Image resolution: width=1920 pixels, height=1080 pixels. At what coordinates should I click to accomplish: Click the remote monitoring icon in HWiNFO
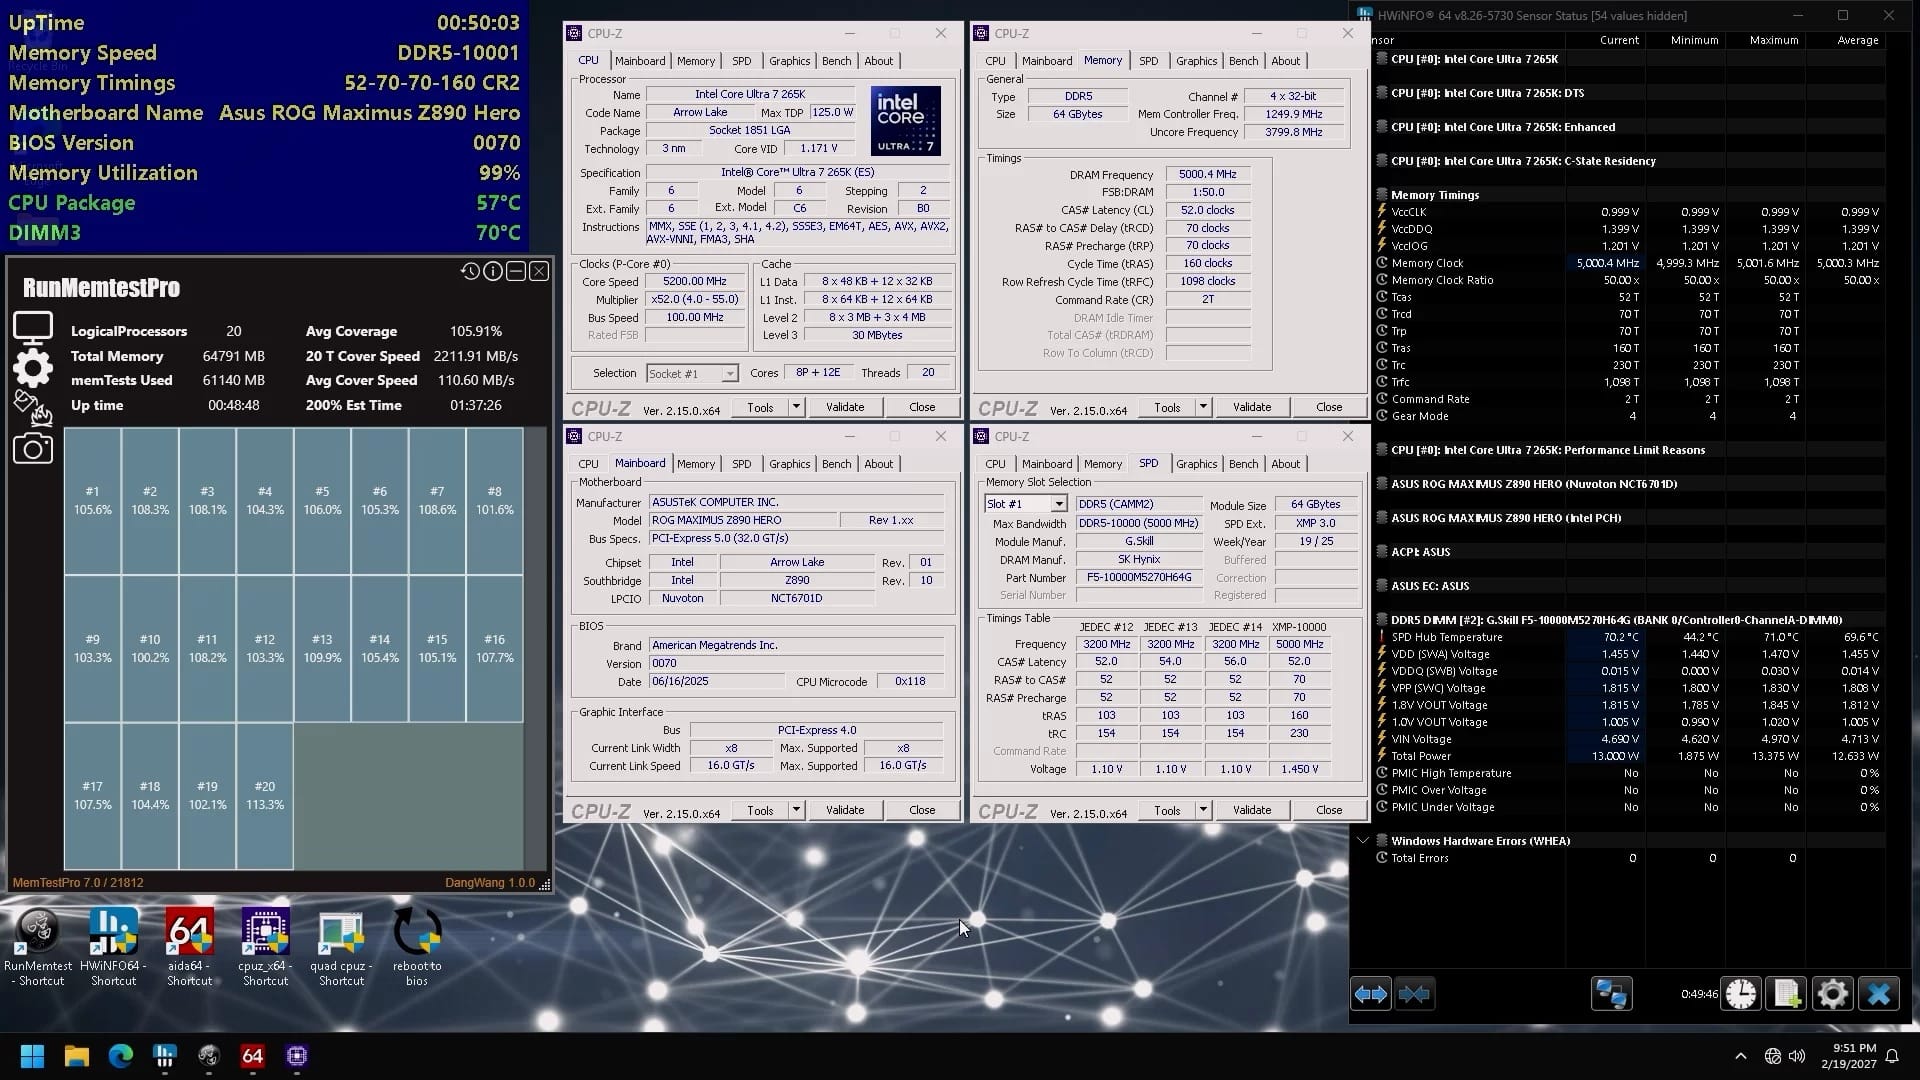pyautogui.click(x=1611, y=993)
